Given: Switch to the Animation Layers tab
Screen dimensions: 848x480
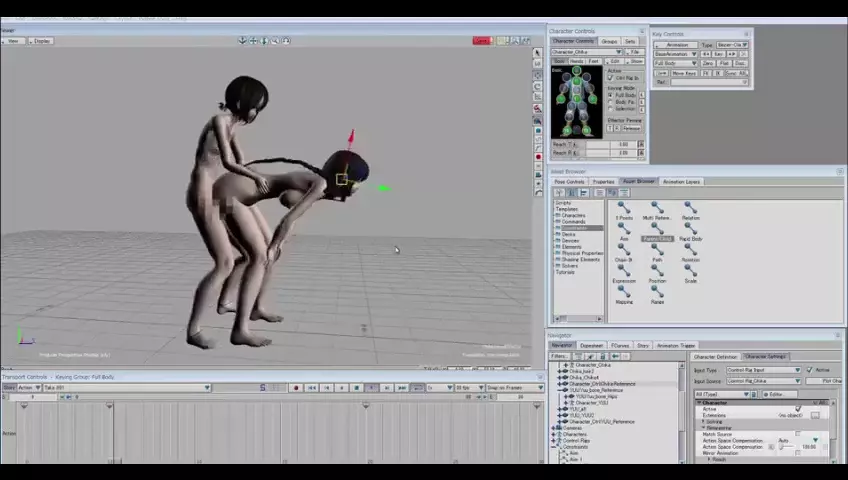Looking at the screenshot, I should click(x=681, y=182).
